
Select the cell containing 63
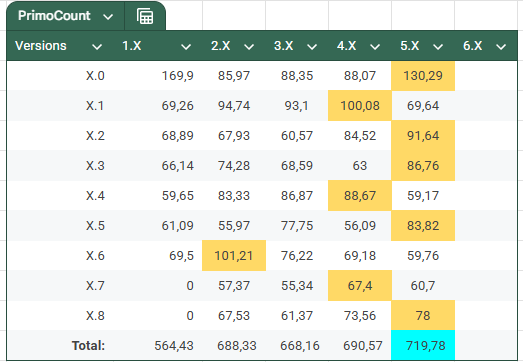[x=360, y=166]
